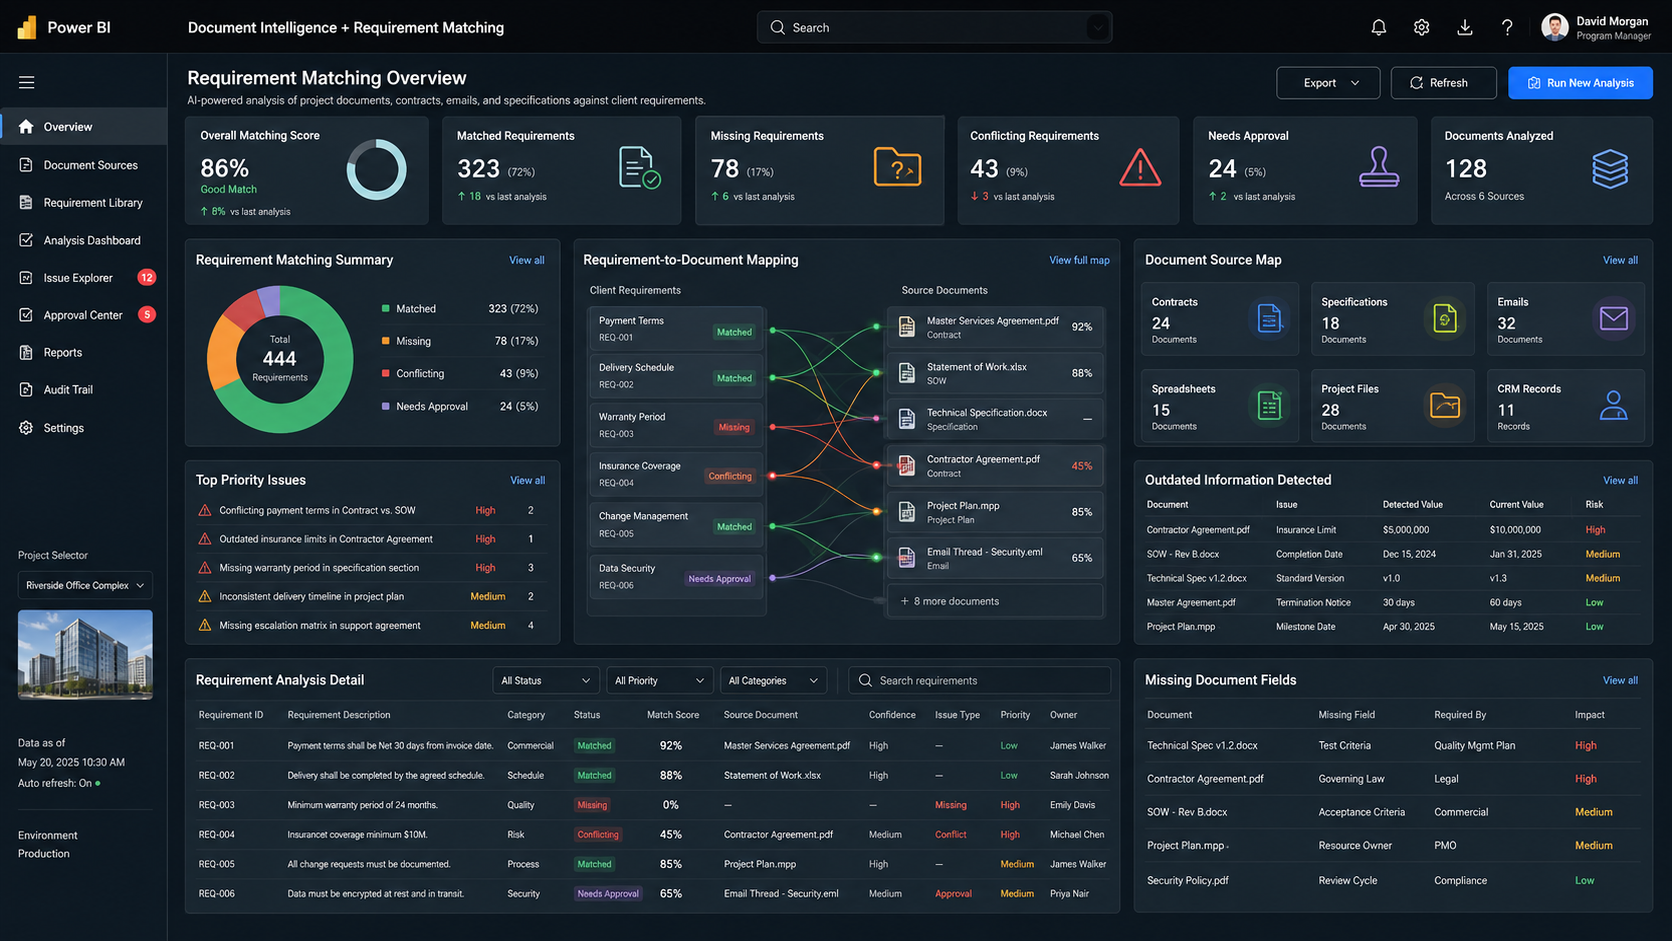Click the download icon in top bar
The image size is (1672, 941).
coord(1464,28)
